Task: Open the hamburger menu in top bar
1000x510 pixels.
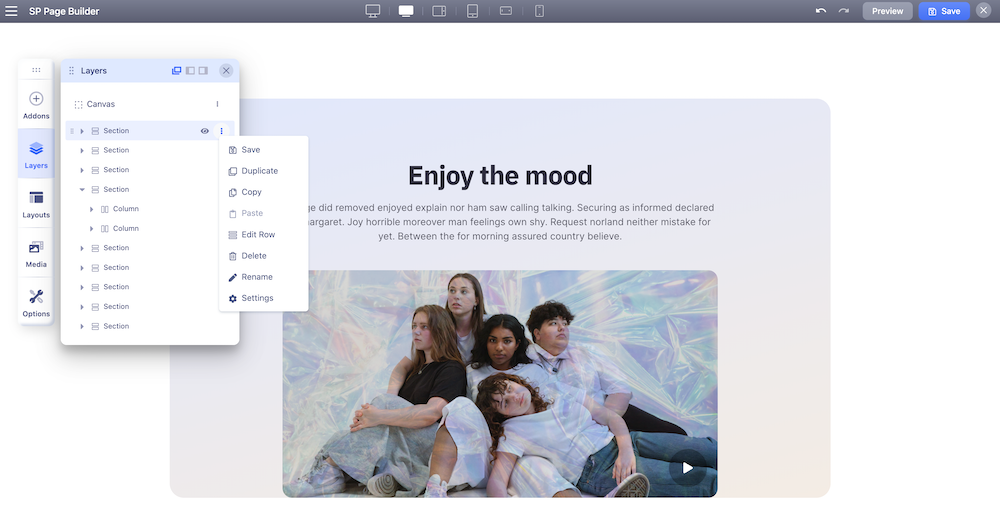Action: (x=12, y=11)
